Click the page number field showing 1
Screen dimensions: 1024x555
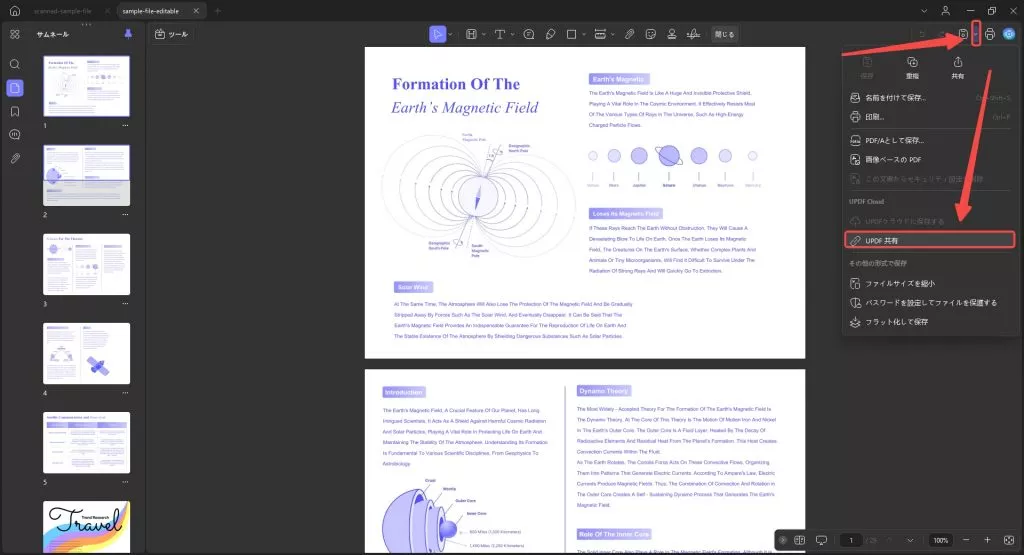pos(851,540)
